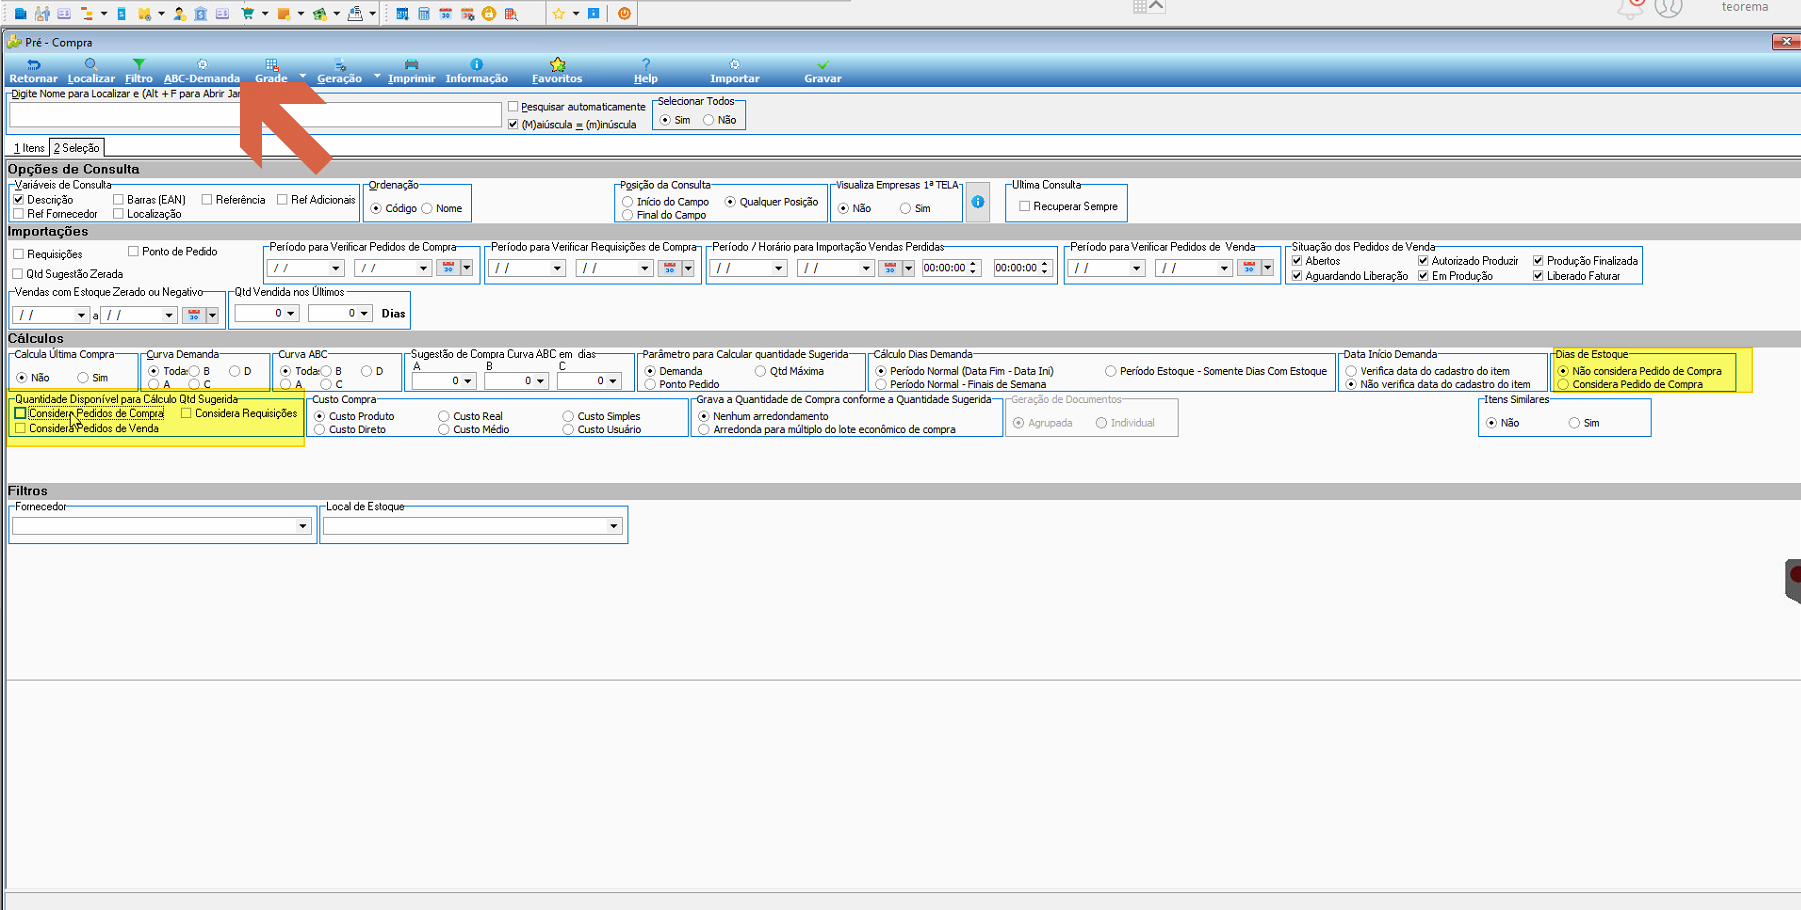Select Nome ordering radio button
1801x910 pixels.
(x=427, y=208)
